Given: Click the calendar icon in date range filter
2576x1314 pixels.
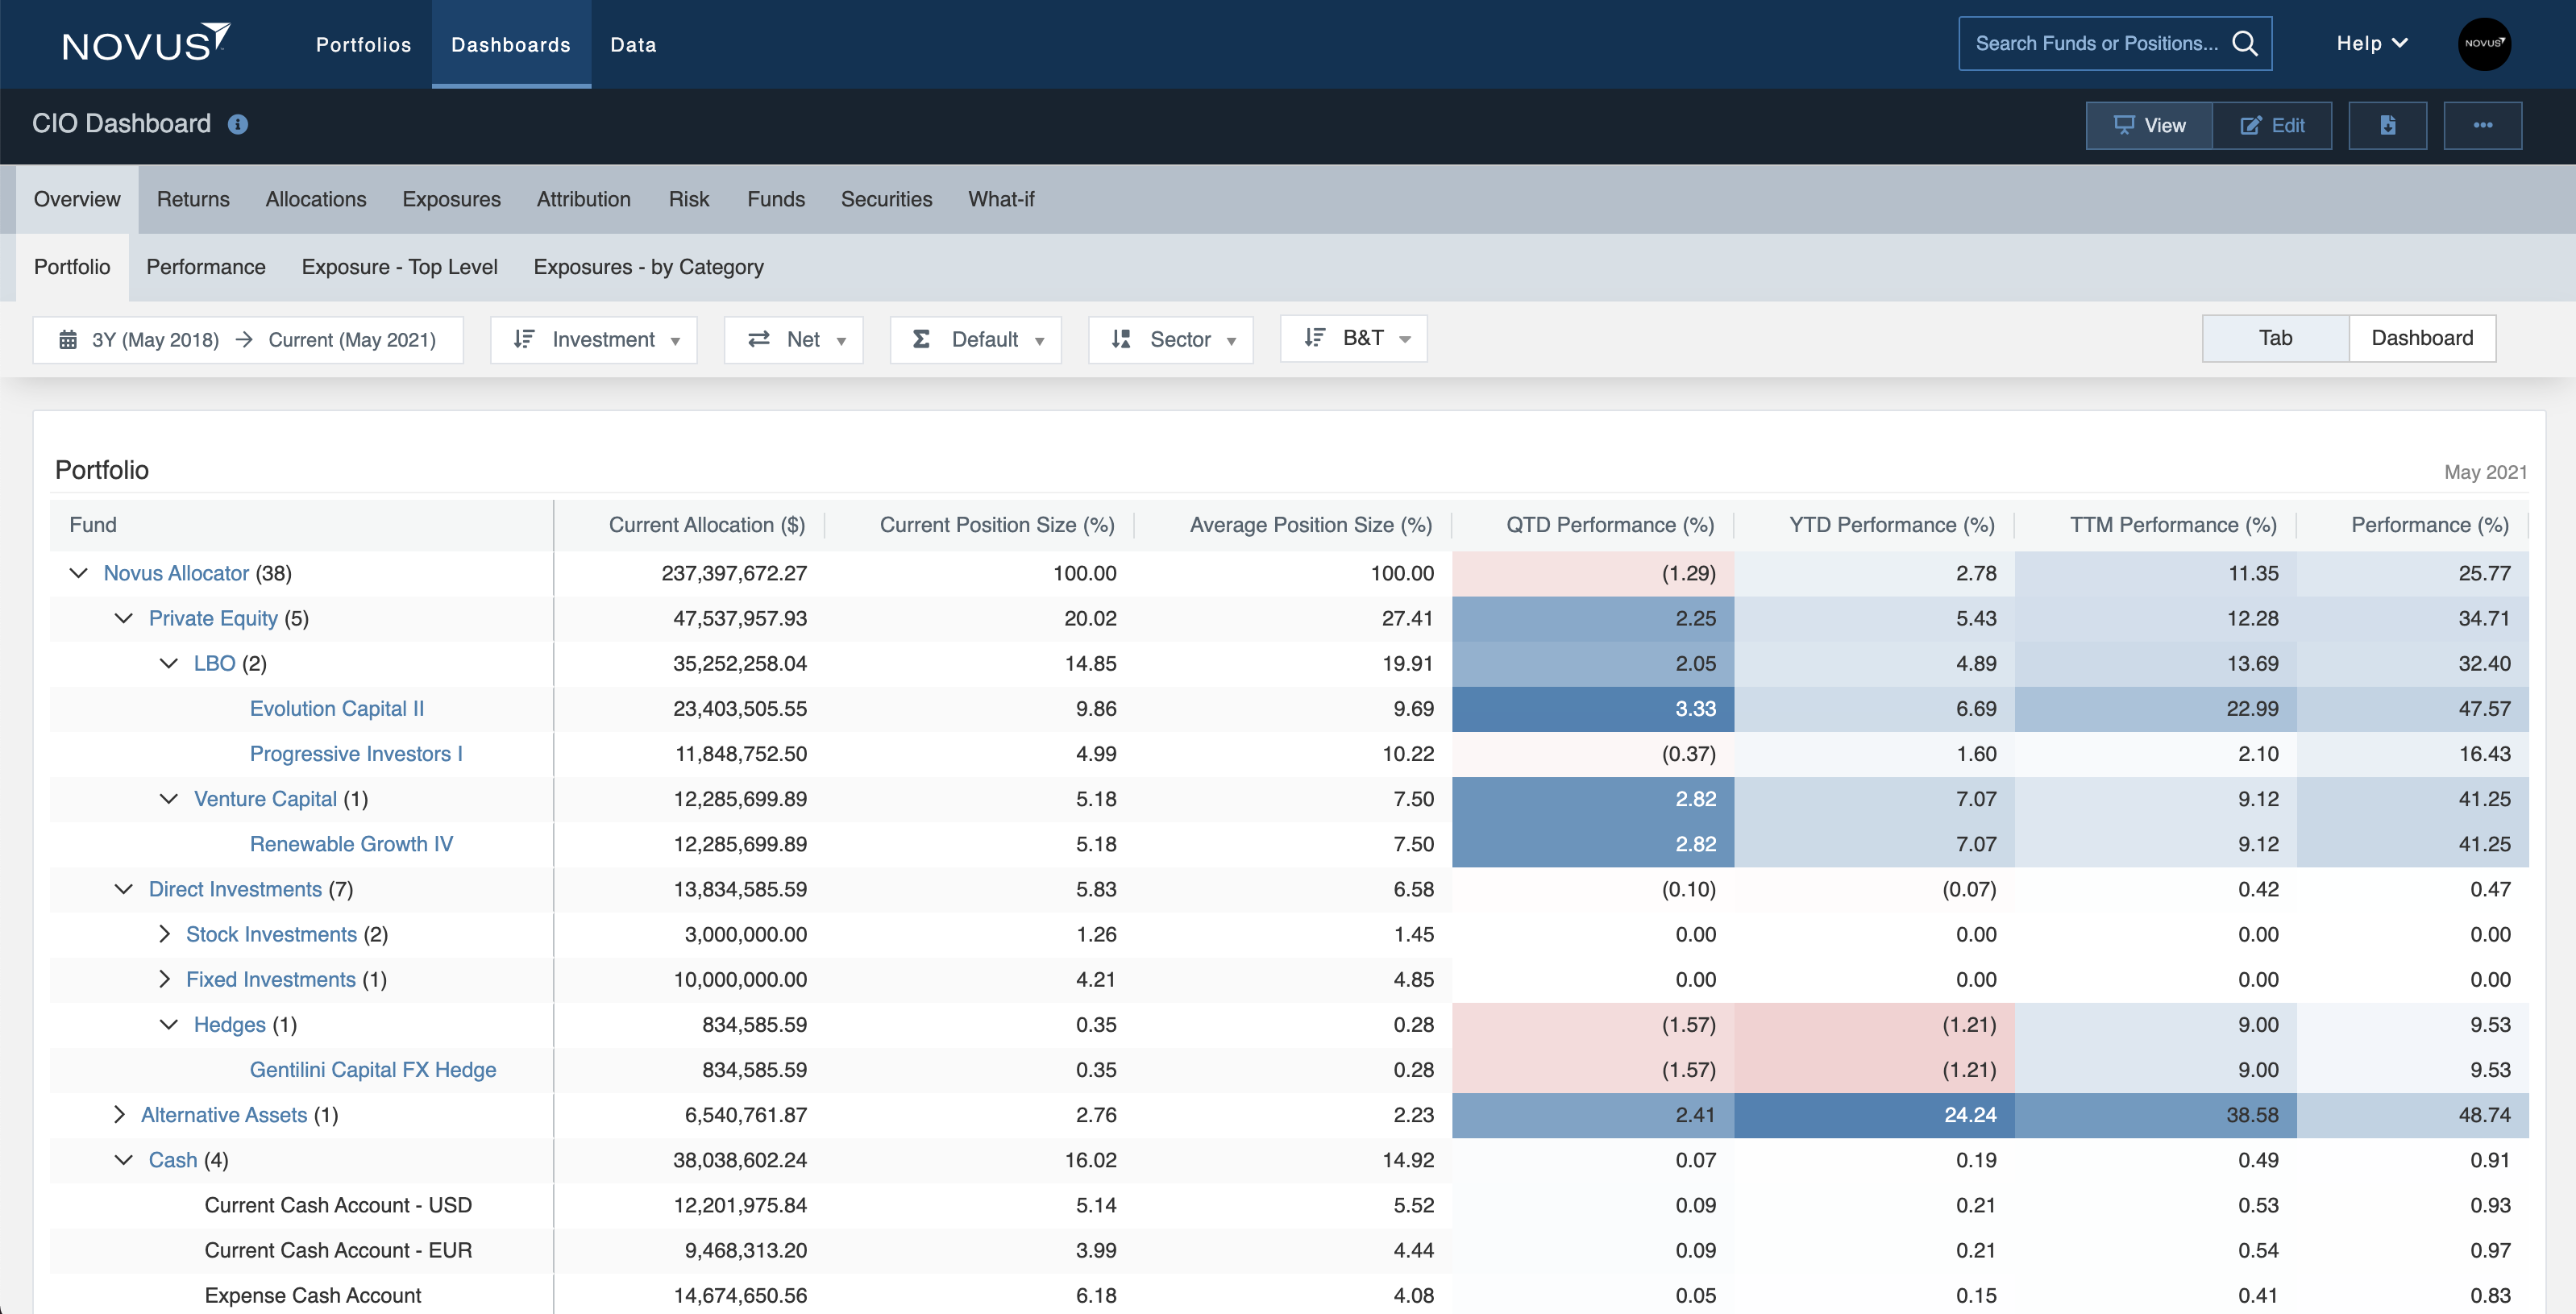Looking at the screenshot, I should point(67,339).
